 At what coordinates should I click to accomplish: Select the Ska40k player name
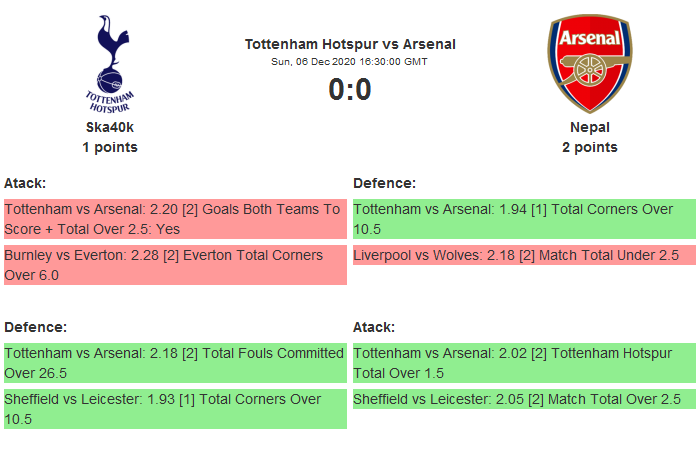click(110, 127)
